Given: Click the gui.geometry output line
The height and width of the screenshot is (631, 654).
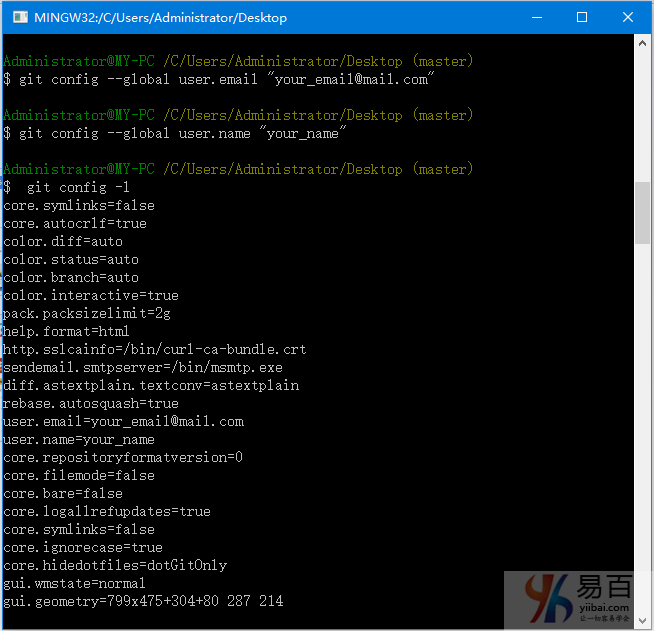Looking at the screenshot, I should [143, 601].
